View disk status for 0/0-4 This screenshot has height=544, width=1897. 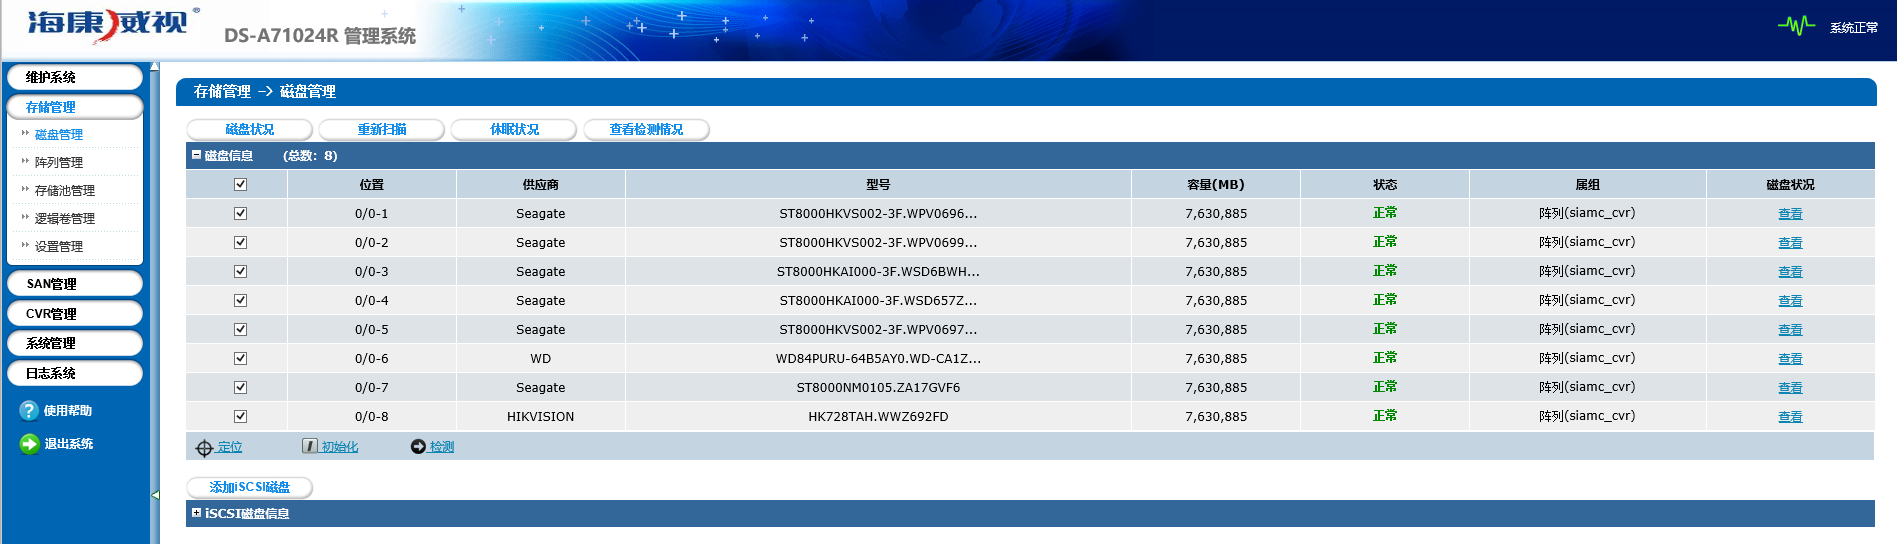pos(1790,301)
